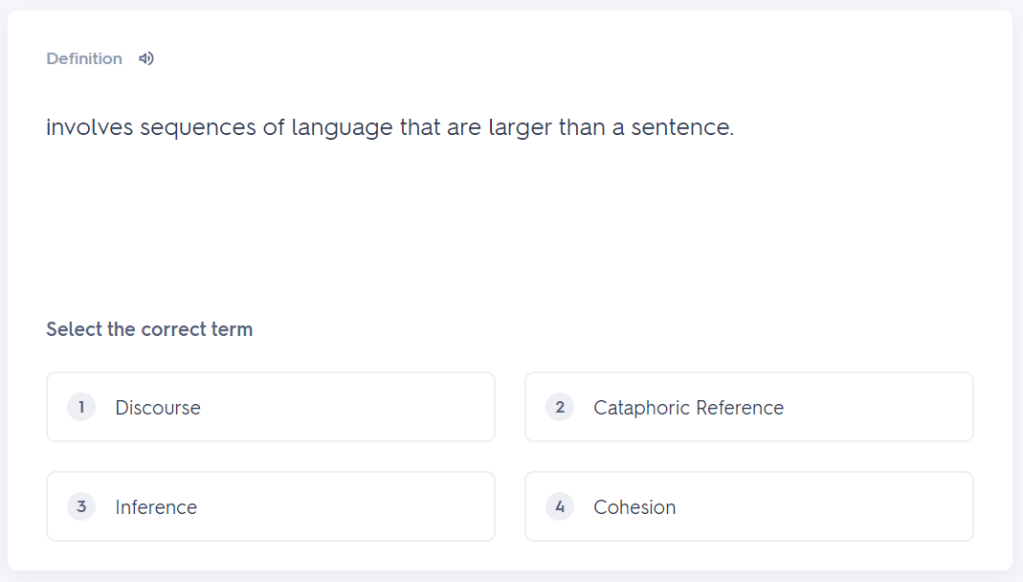This screenshot has height=582, width=1023.
Task: Click the number 3 badge beside Inference
Action: click(x=81, y=507)
